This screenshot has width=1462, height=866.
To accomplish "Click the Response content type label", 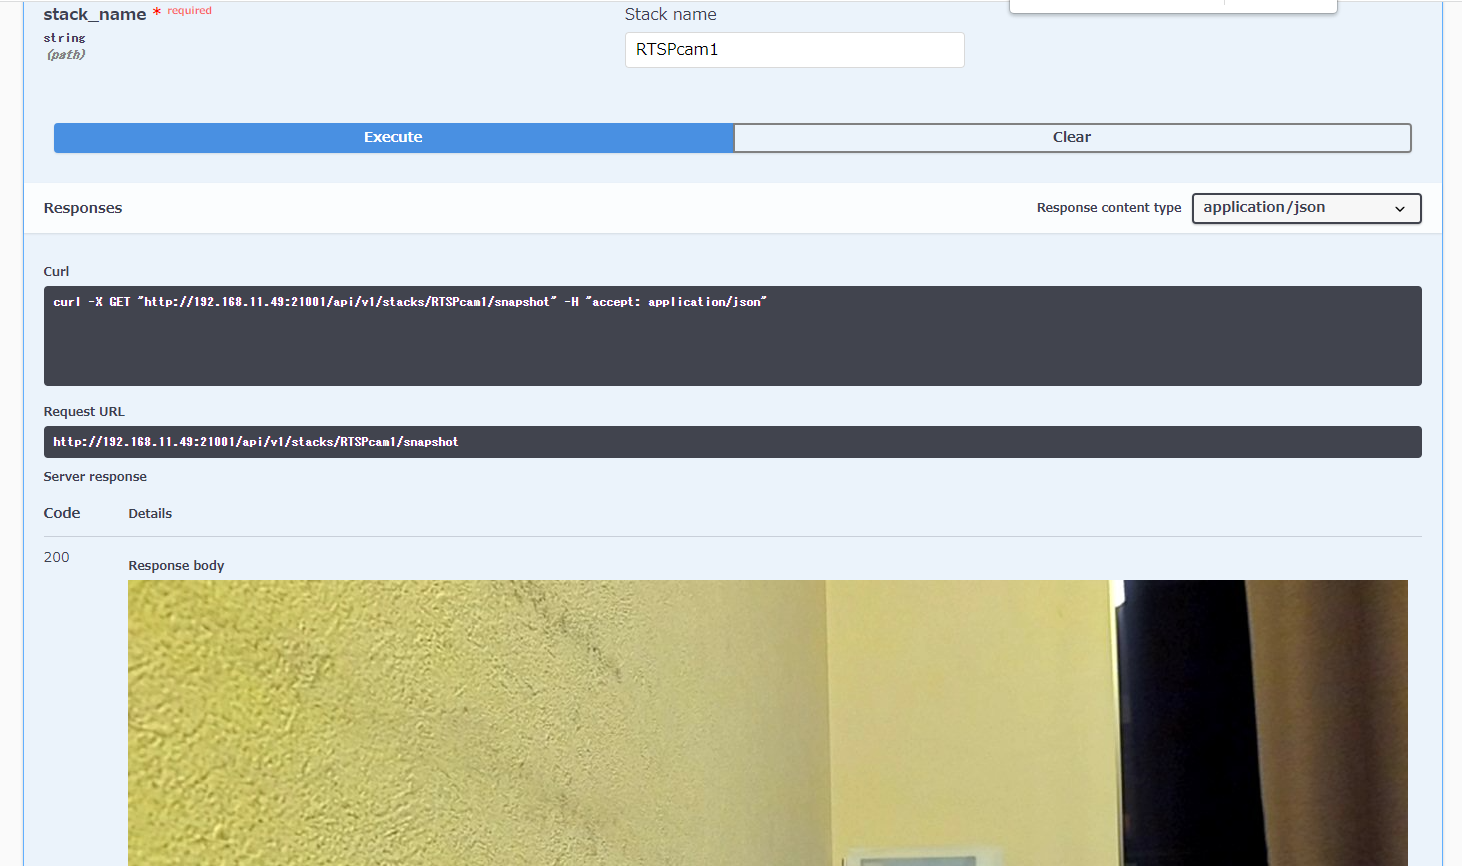I will pyautogui.click(x=1108, y=208).
